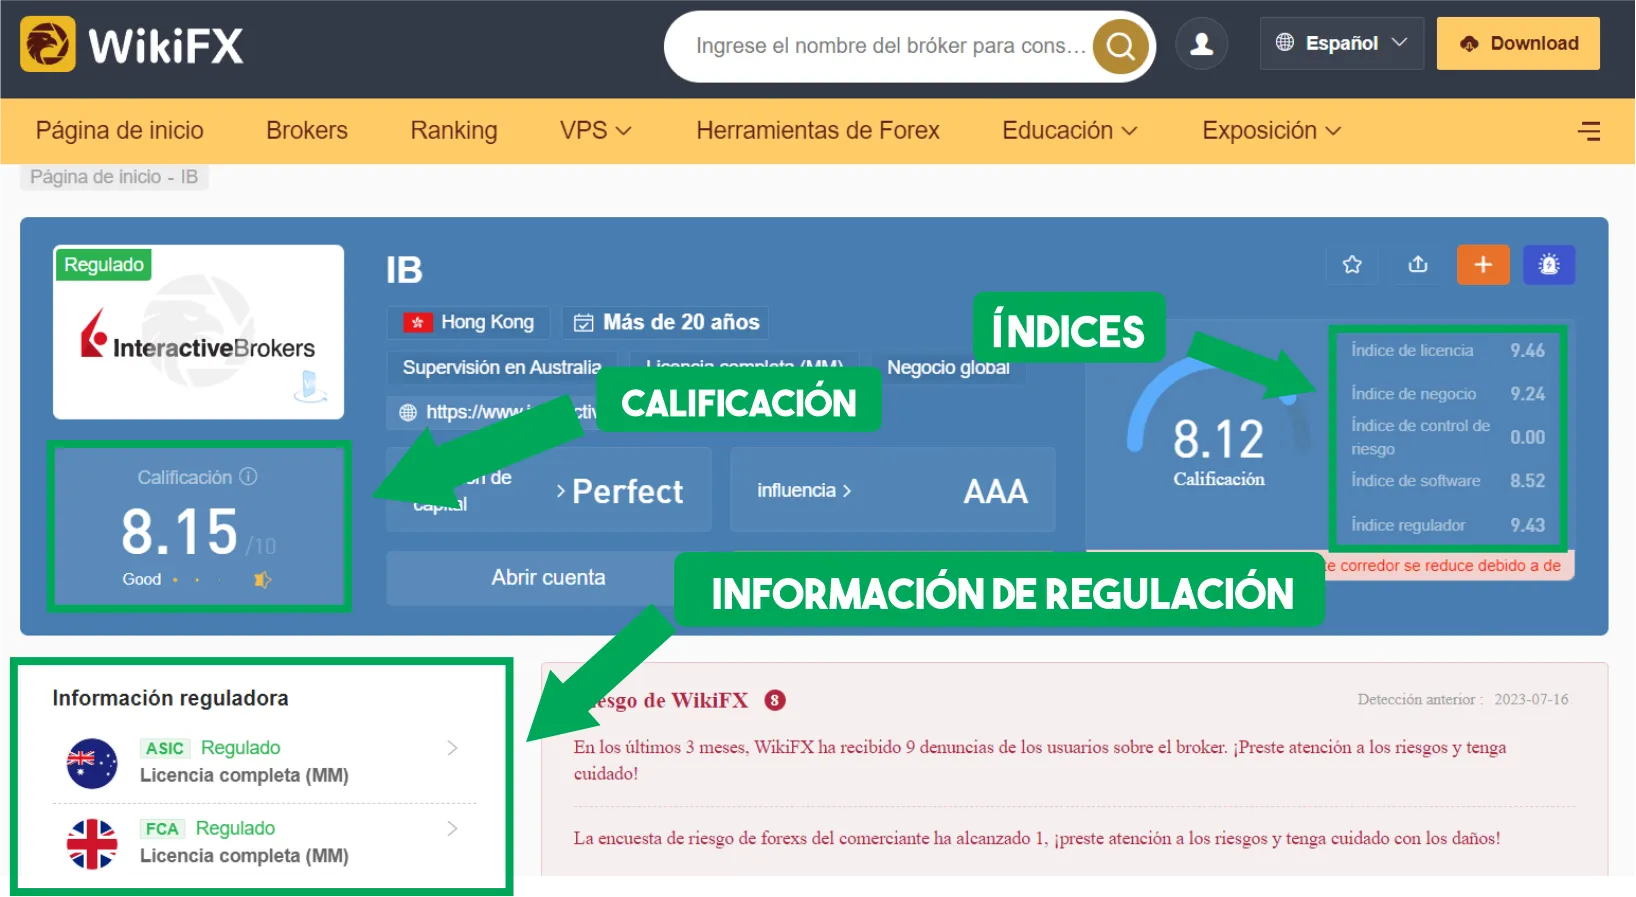Click the 8.15 Calificación score
Viewport: 1636px width, 897px height.
(180, 531)
